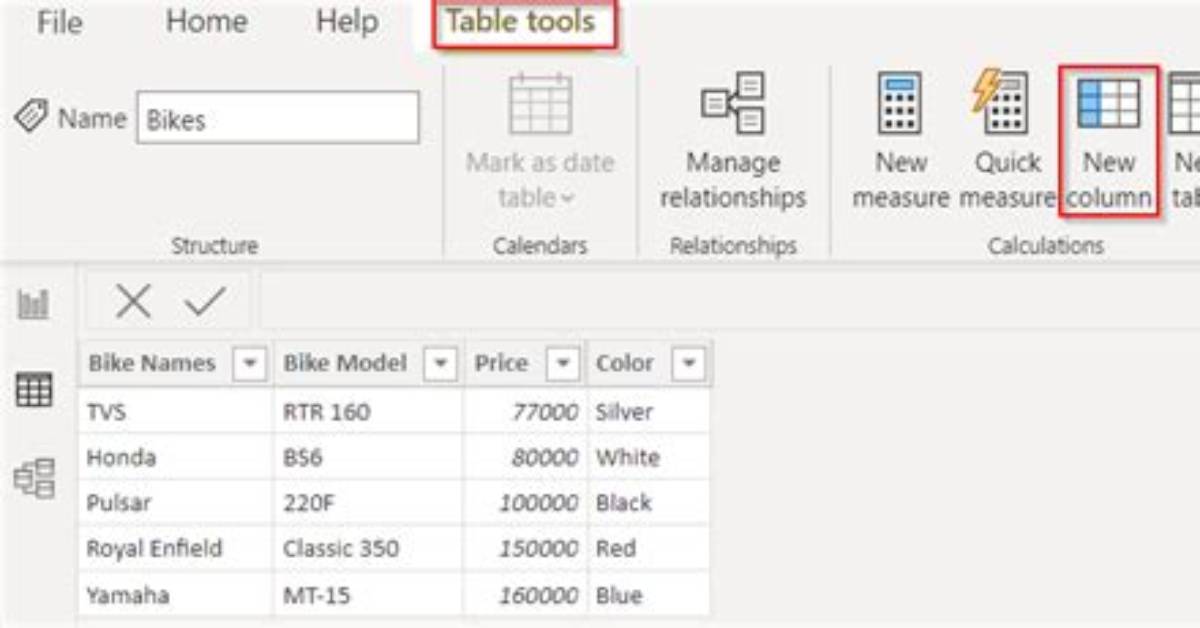
Task: Click the Black color cell
Action: 649,503
